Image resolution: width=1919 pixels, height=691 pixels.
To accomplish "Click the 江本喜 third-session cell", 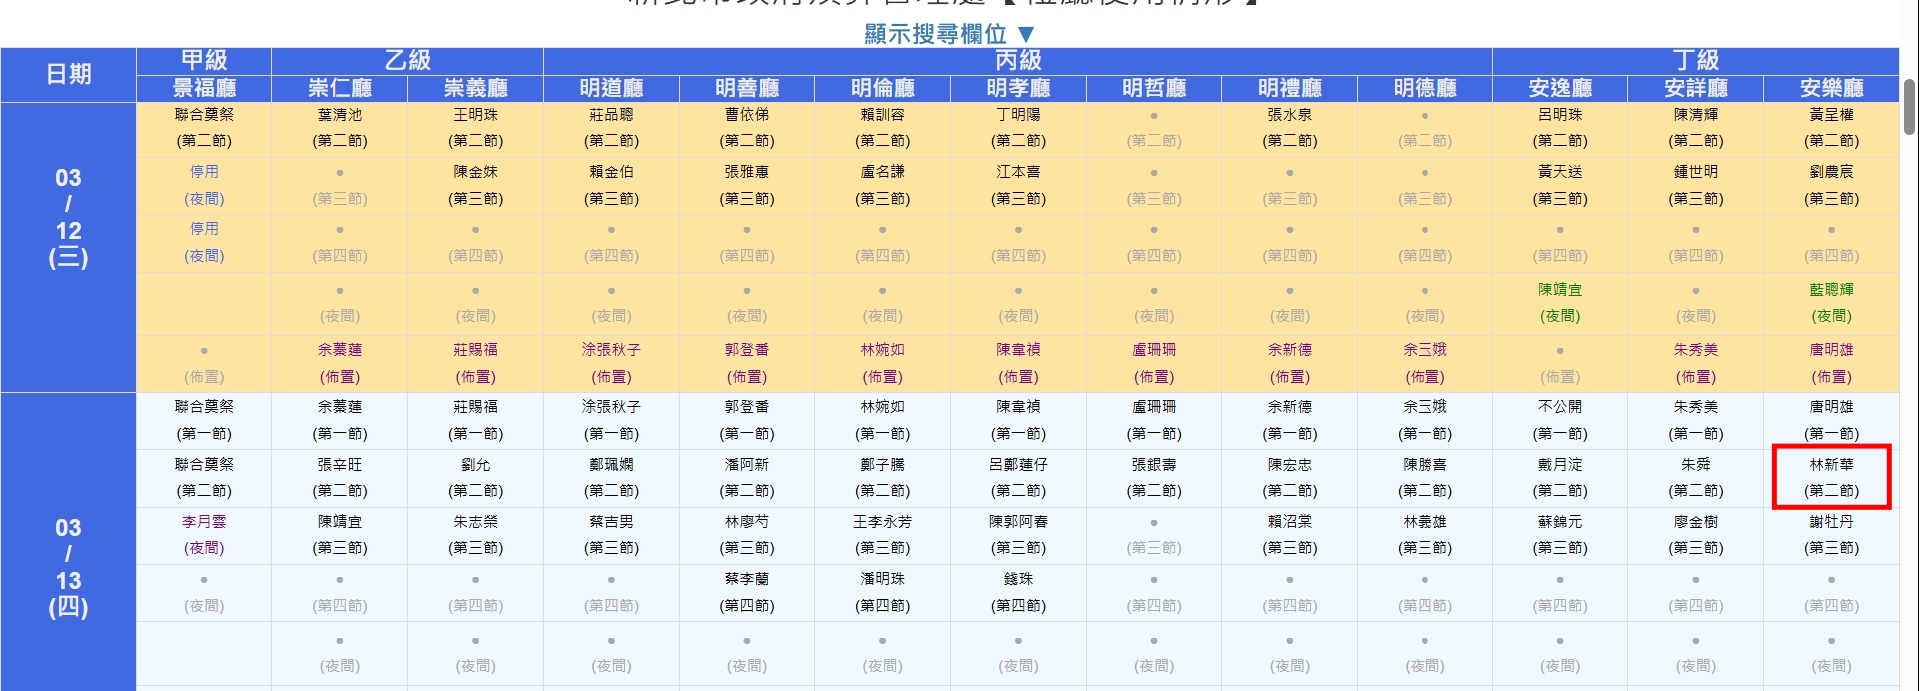I will [x=1018, y=185].
